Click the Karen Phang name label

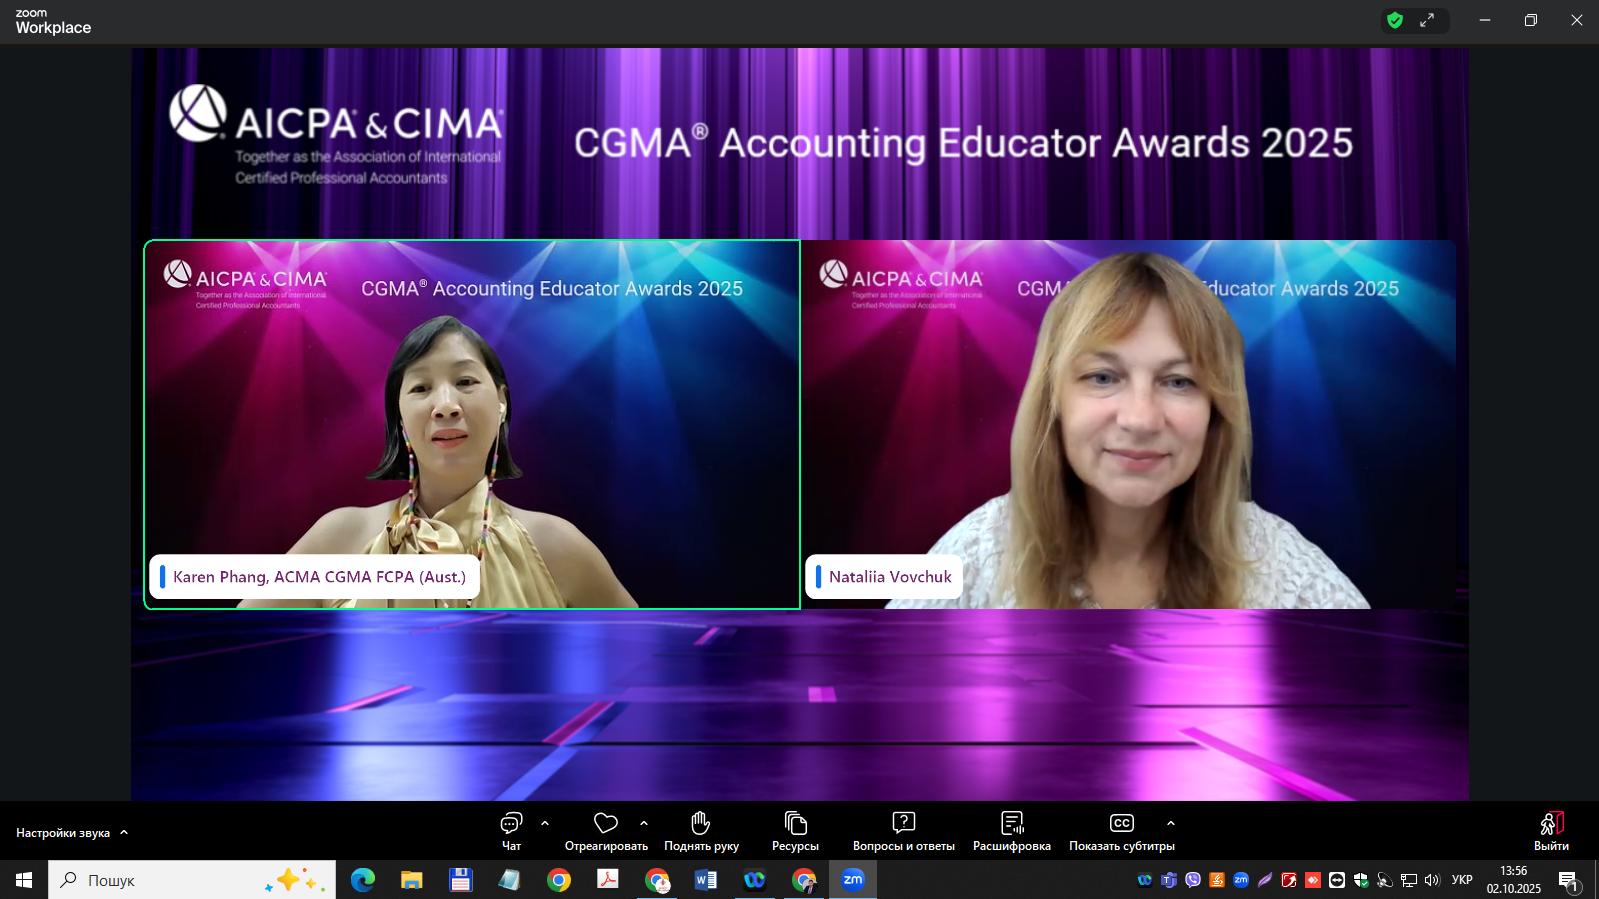[314, 577]
